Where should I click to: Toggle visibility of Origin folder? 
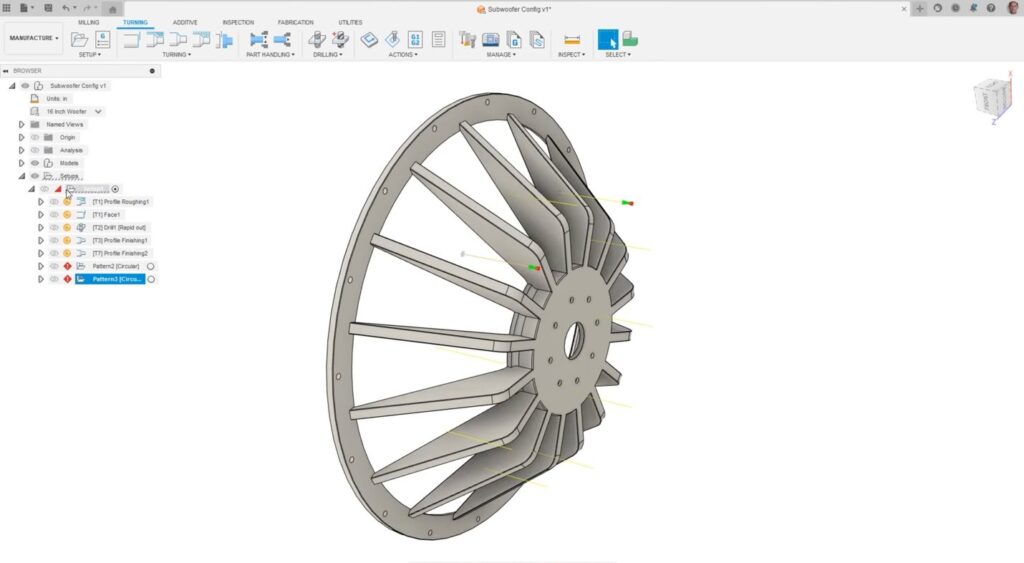tap(35, 137)
